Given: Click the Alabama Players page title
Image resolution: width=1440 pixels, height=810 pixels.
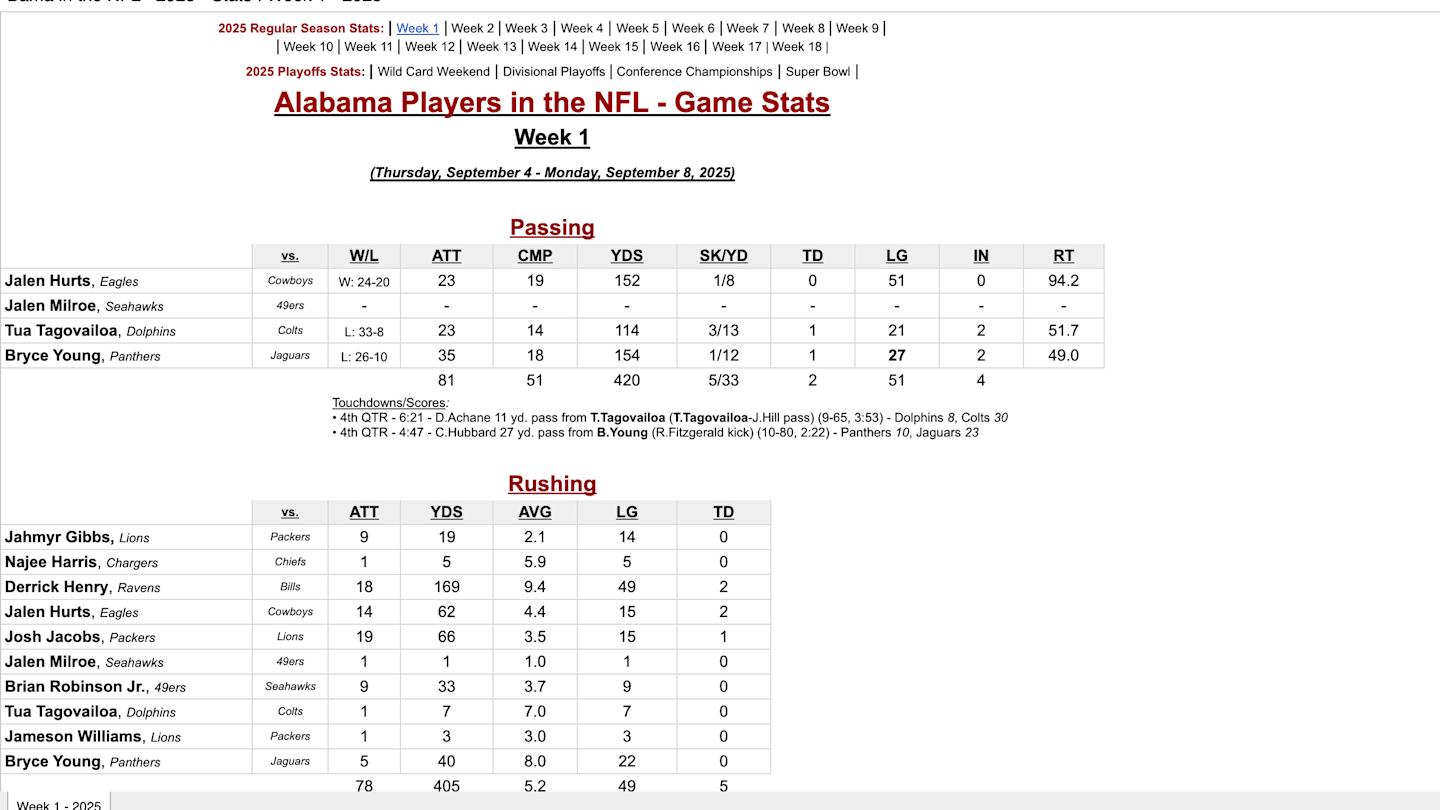Looking at the screenshot, I should coord(552,102).
